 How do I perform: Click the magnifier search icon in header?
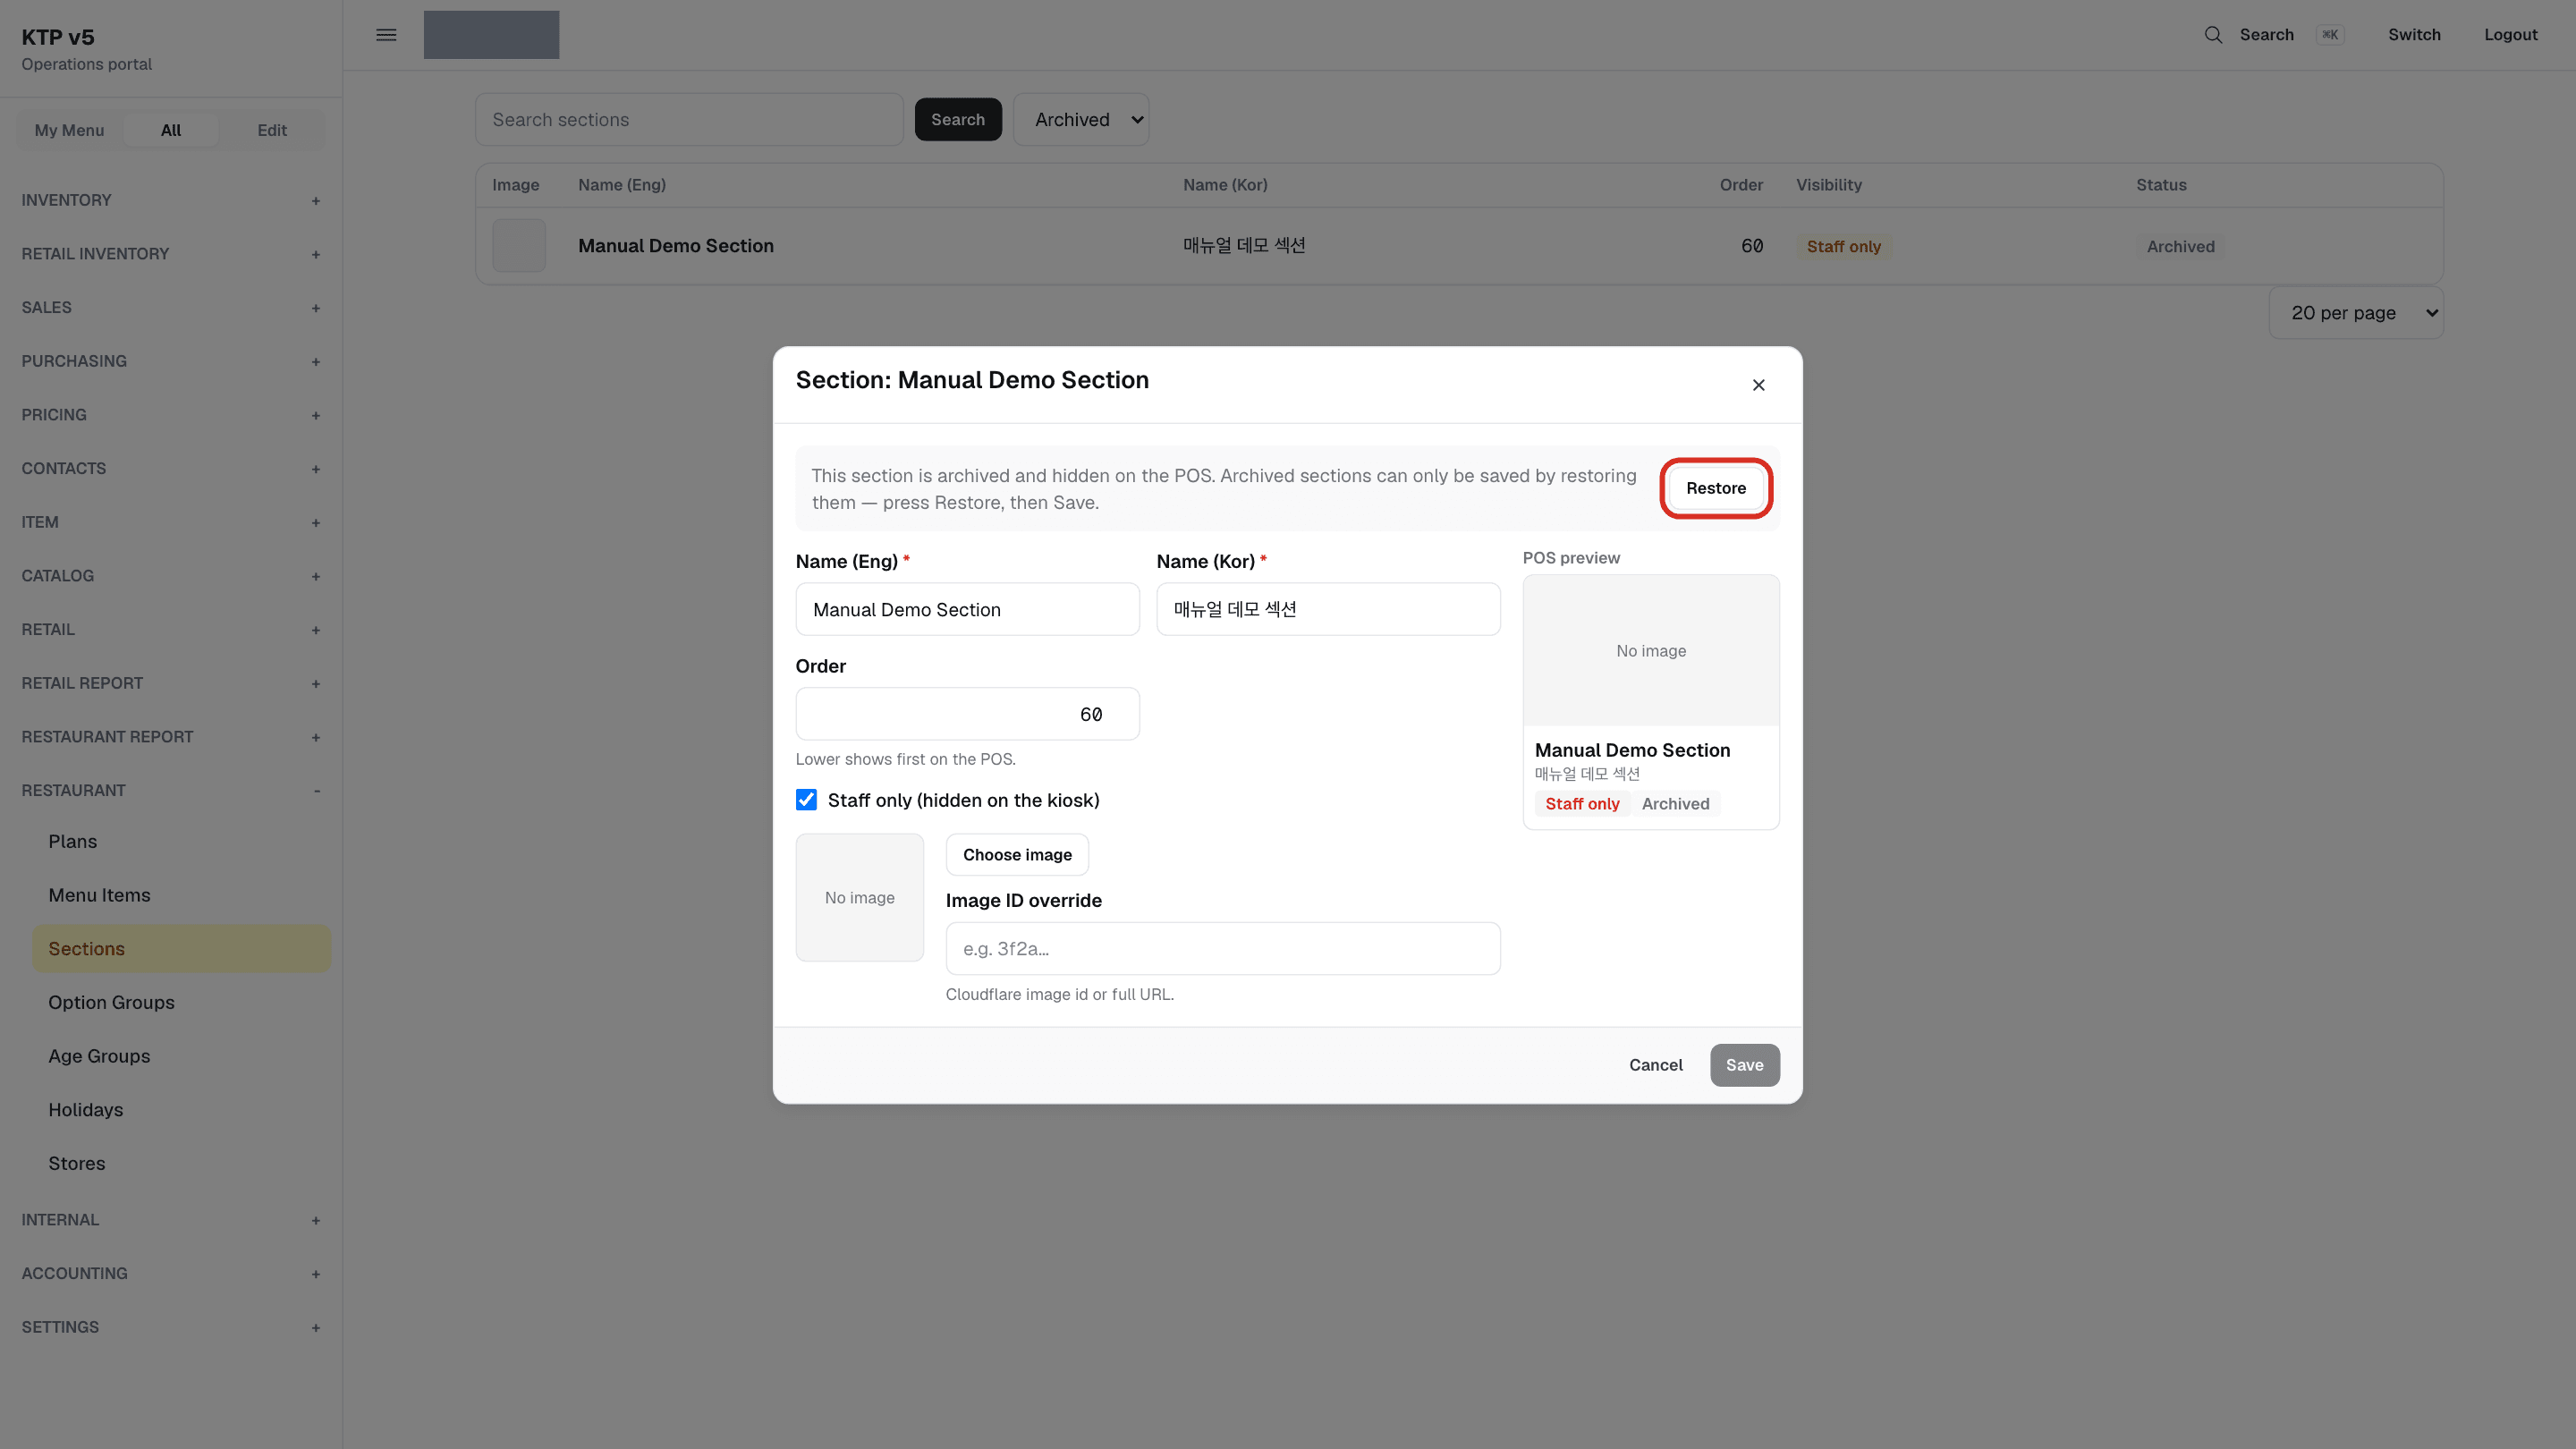(2213, 35)
